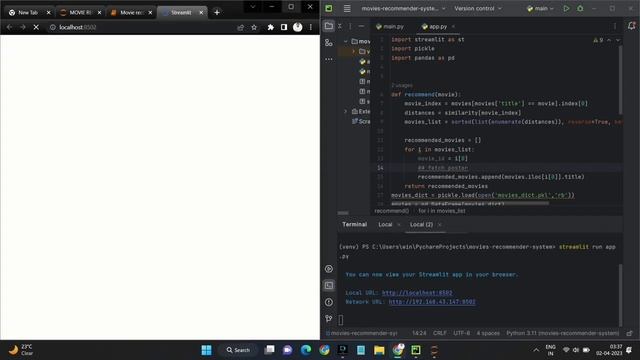Close Local (2) terminal tab
Image resolution: width=640 pixels, height=360 pixels.
[x=440, y=224]
